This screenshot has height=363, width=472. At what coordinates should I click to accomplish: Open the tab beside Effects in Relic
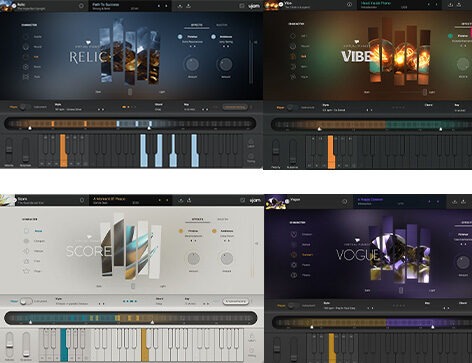point(222,25)
